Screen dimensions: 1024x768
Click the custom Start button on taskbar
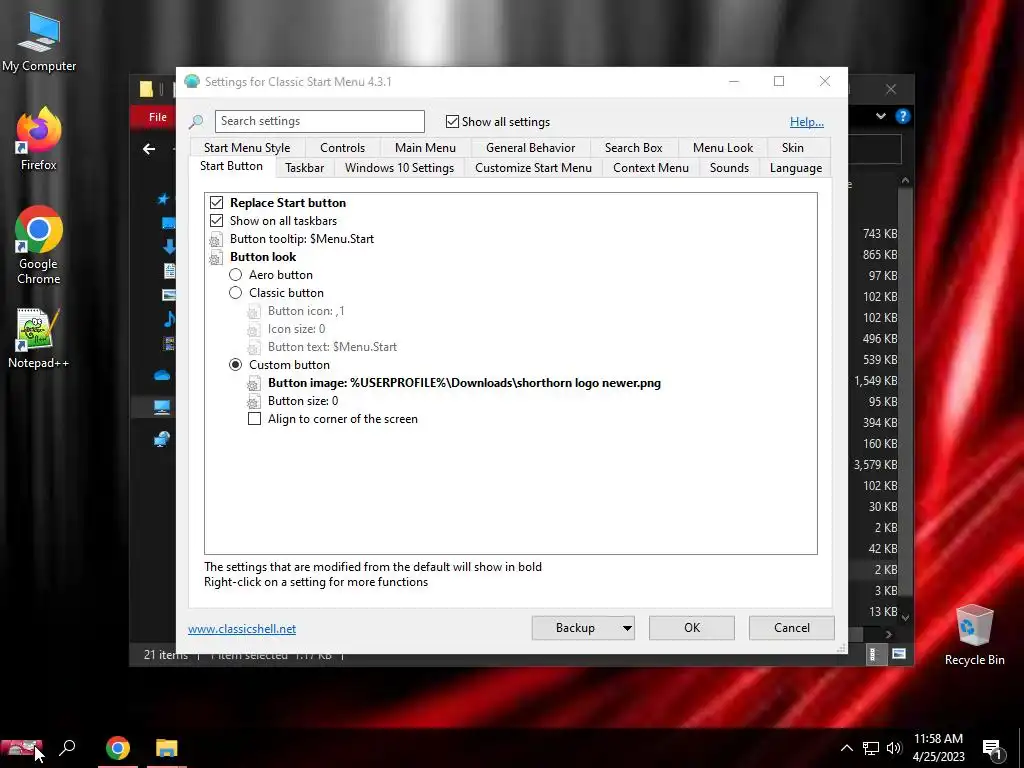[x=21, y=748]
